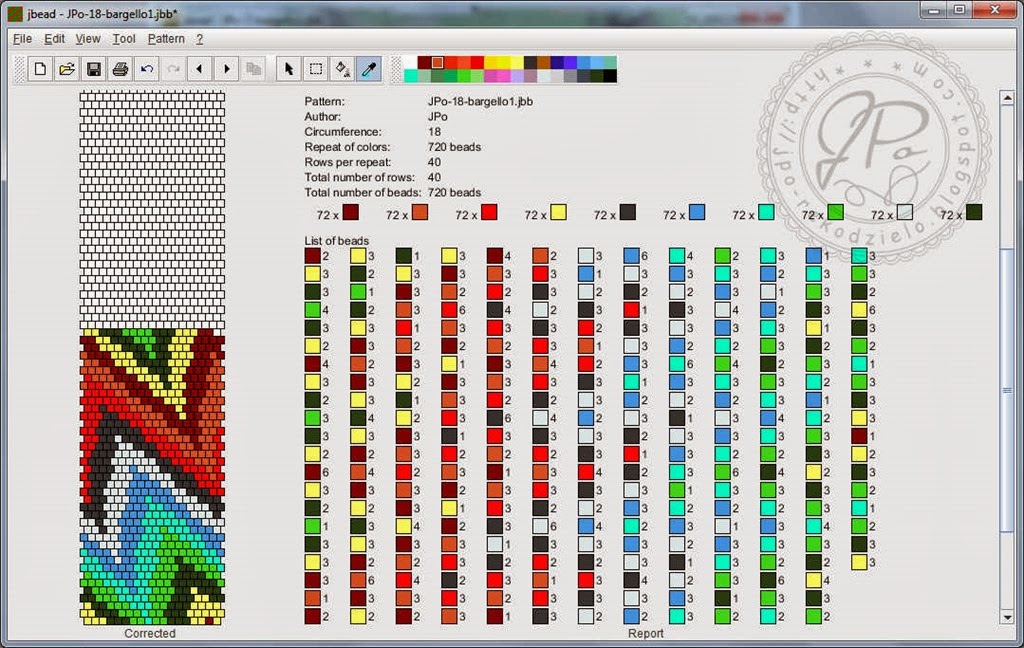Click the 'Author:' label

[323, 116]
